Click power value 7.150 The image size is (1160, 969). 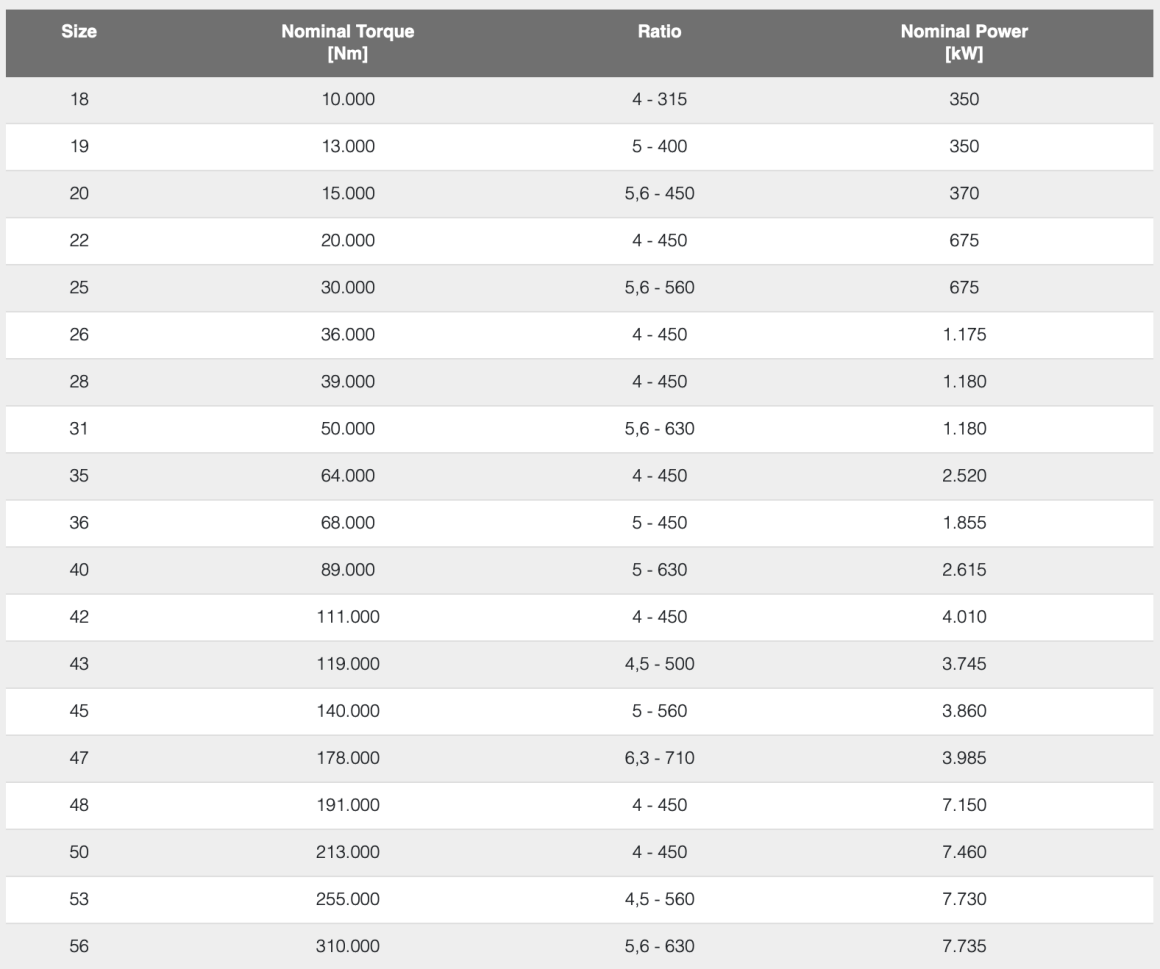click(964, 805)
